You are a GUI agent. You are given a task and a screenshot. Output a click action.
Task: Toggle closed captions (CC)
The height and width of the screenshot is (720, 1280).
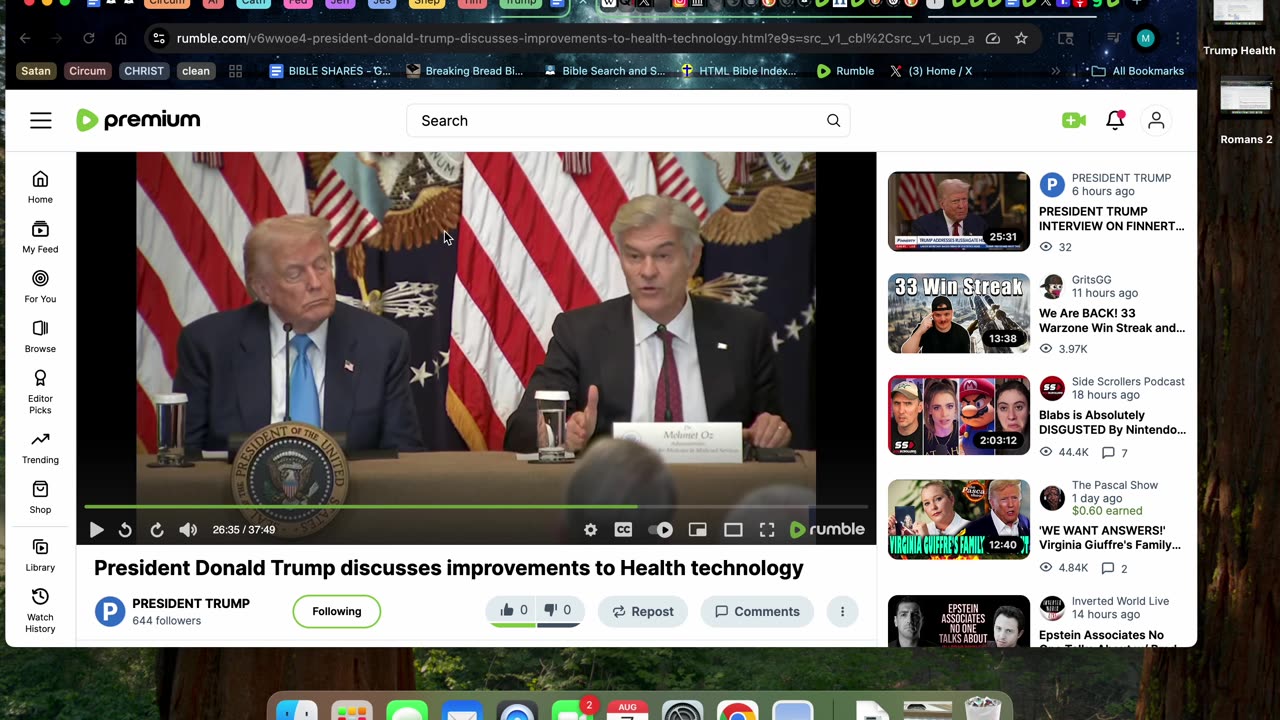pos(623,530)
